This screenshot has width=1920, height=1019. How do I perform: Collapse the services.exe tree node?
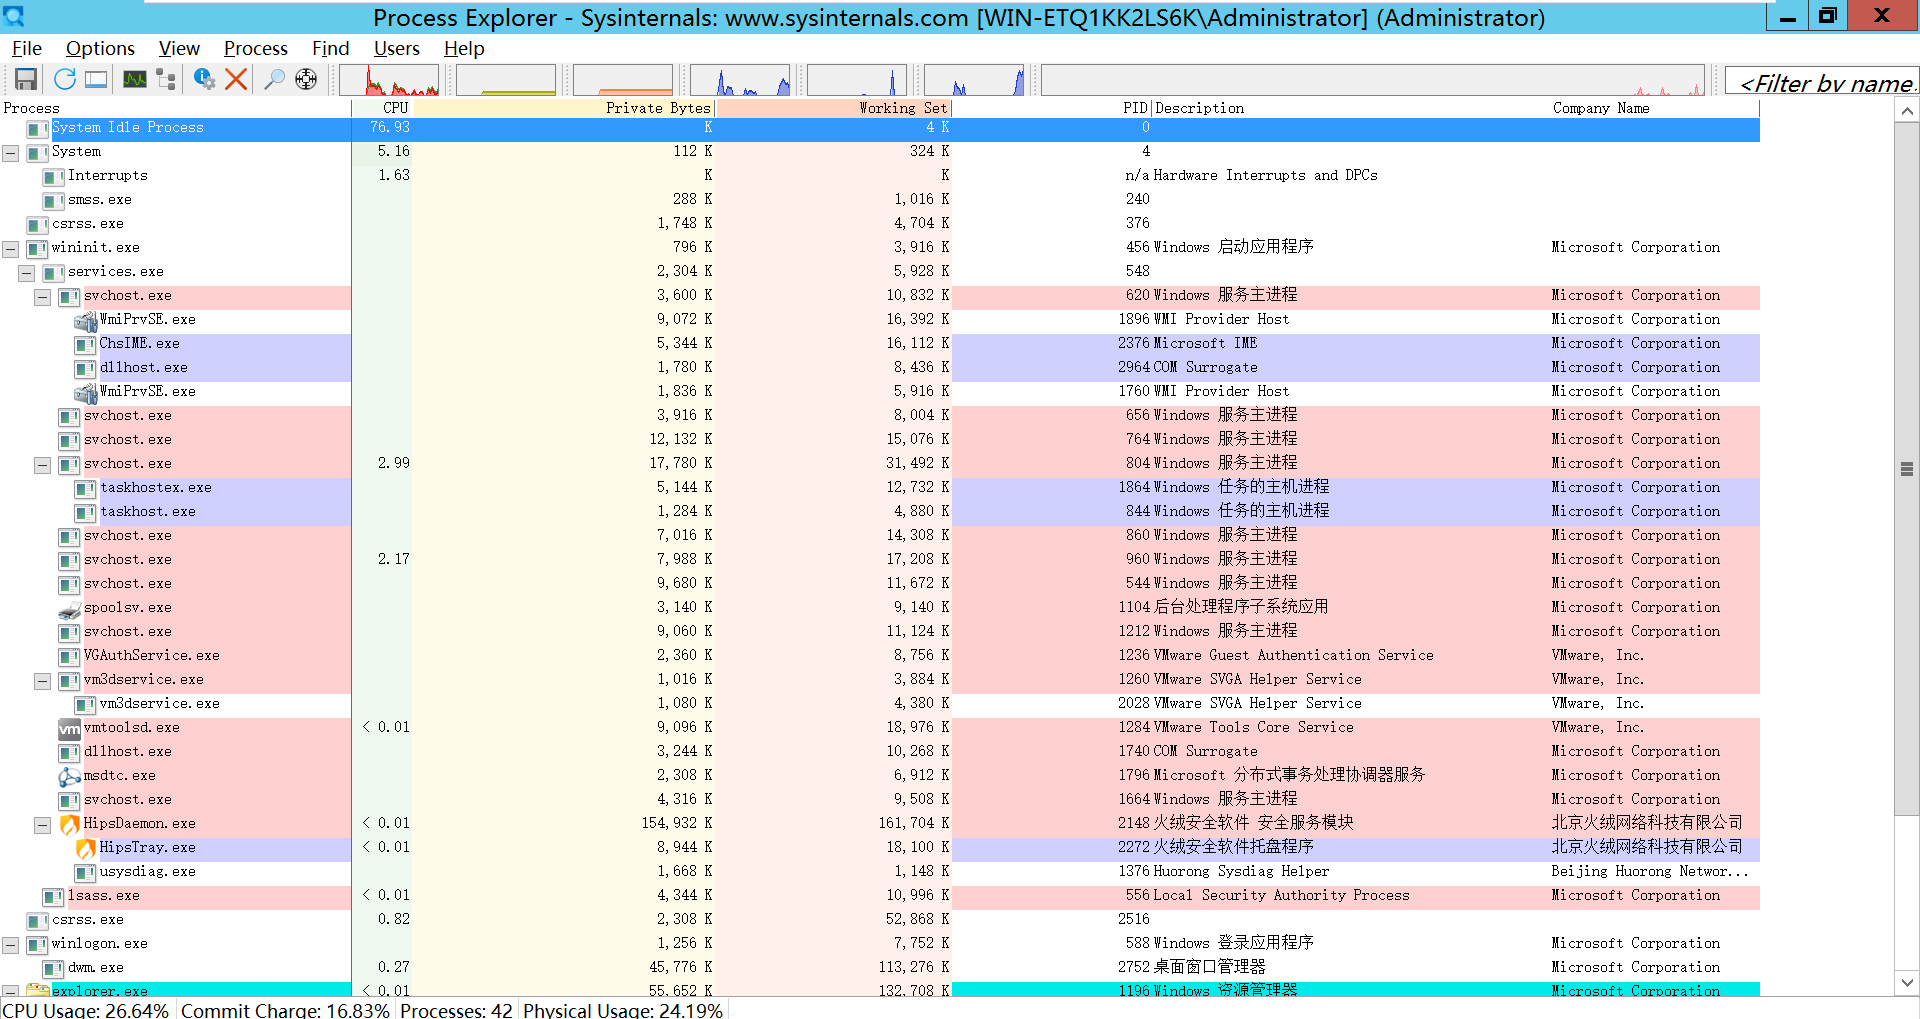(26, 273)
